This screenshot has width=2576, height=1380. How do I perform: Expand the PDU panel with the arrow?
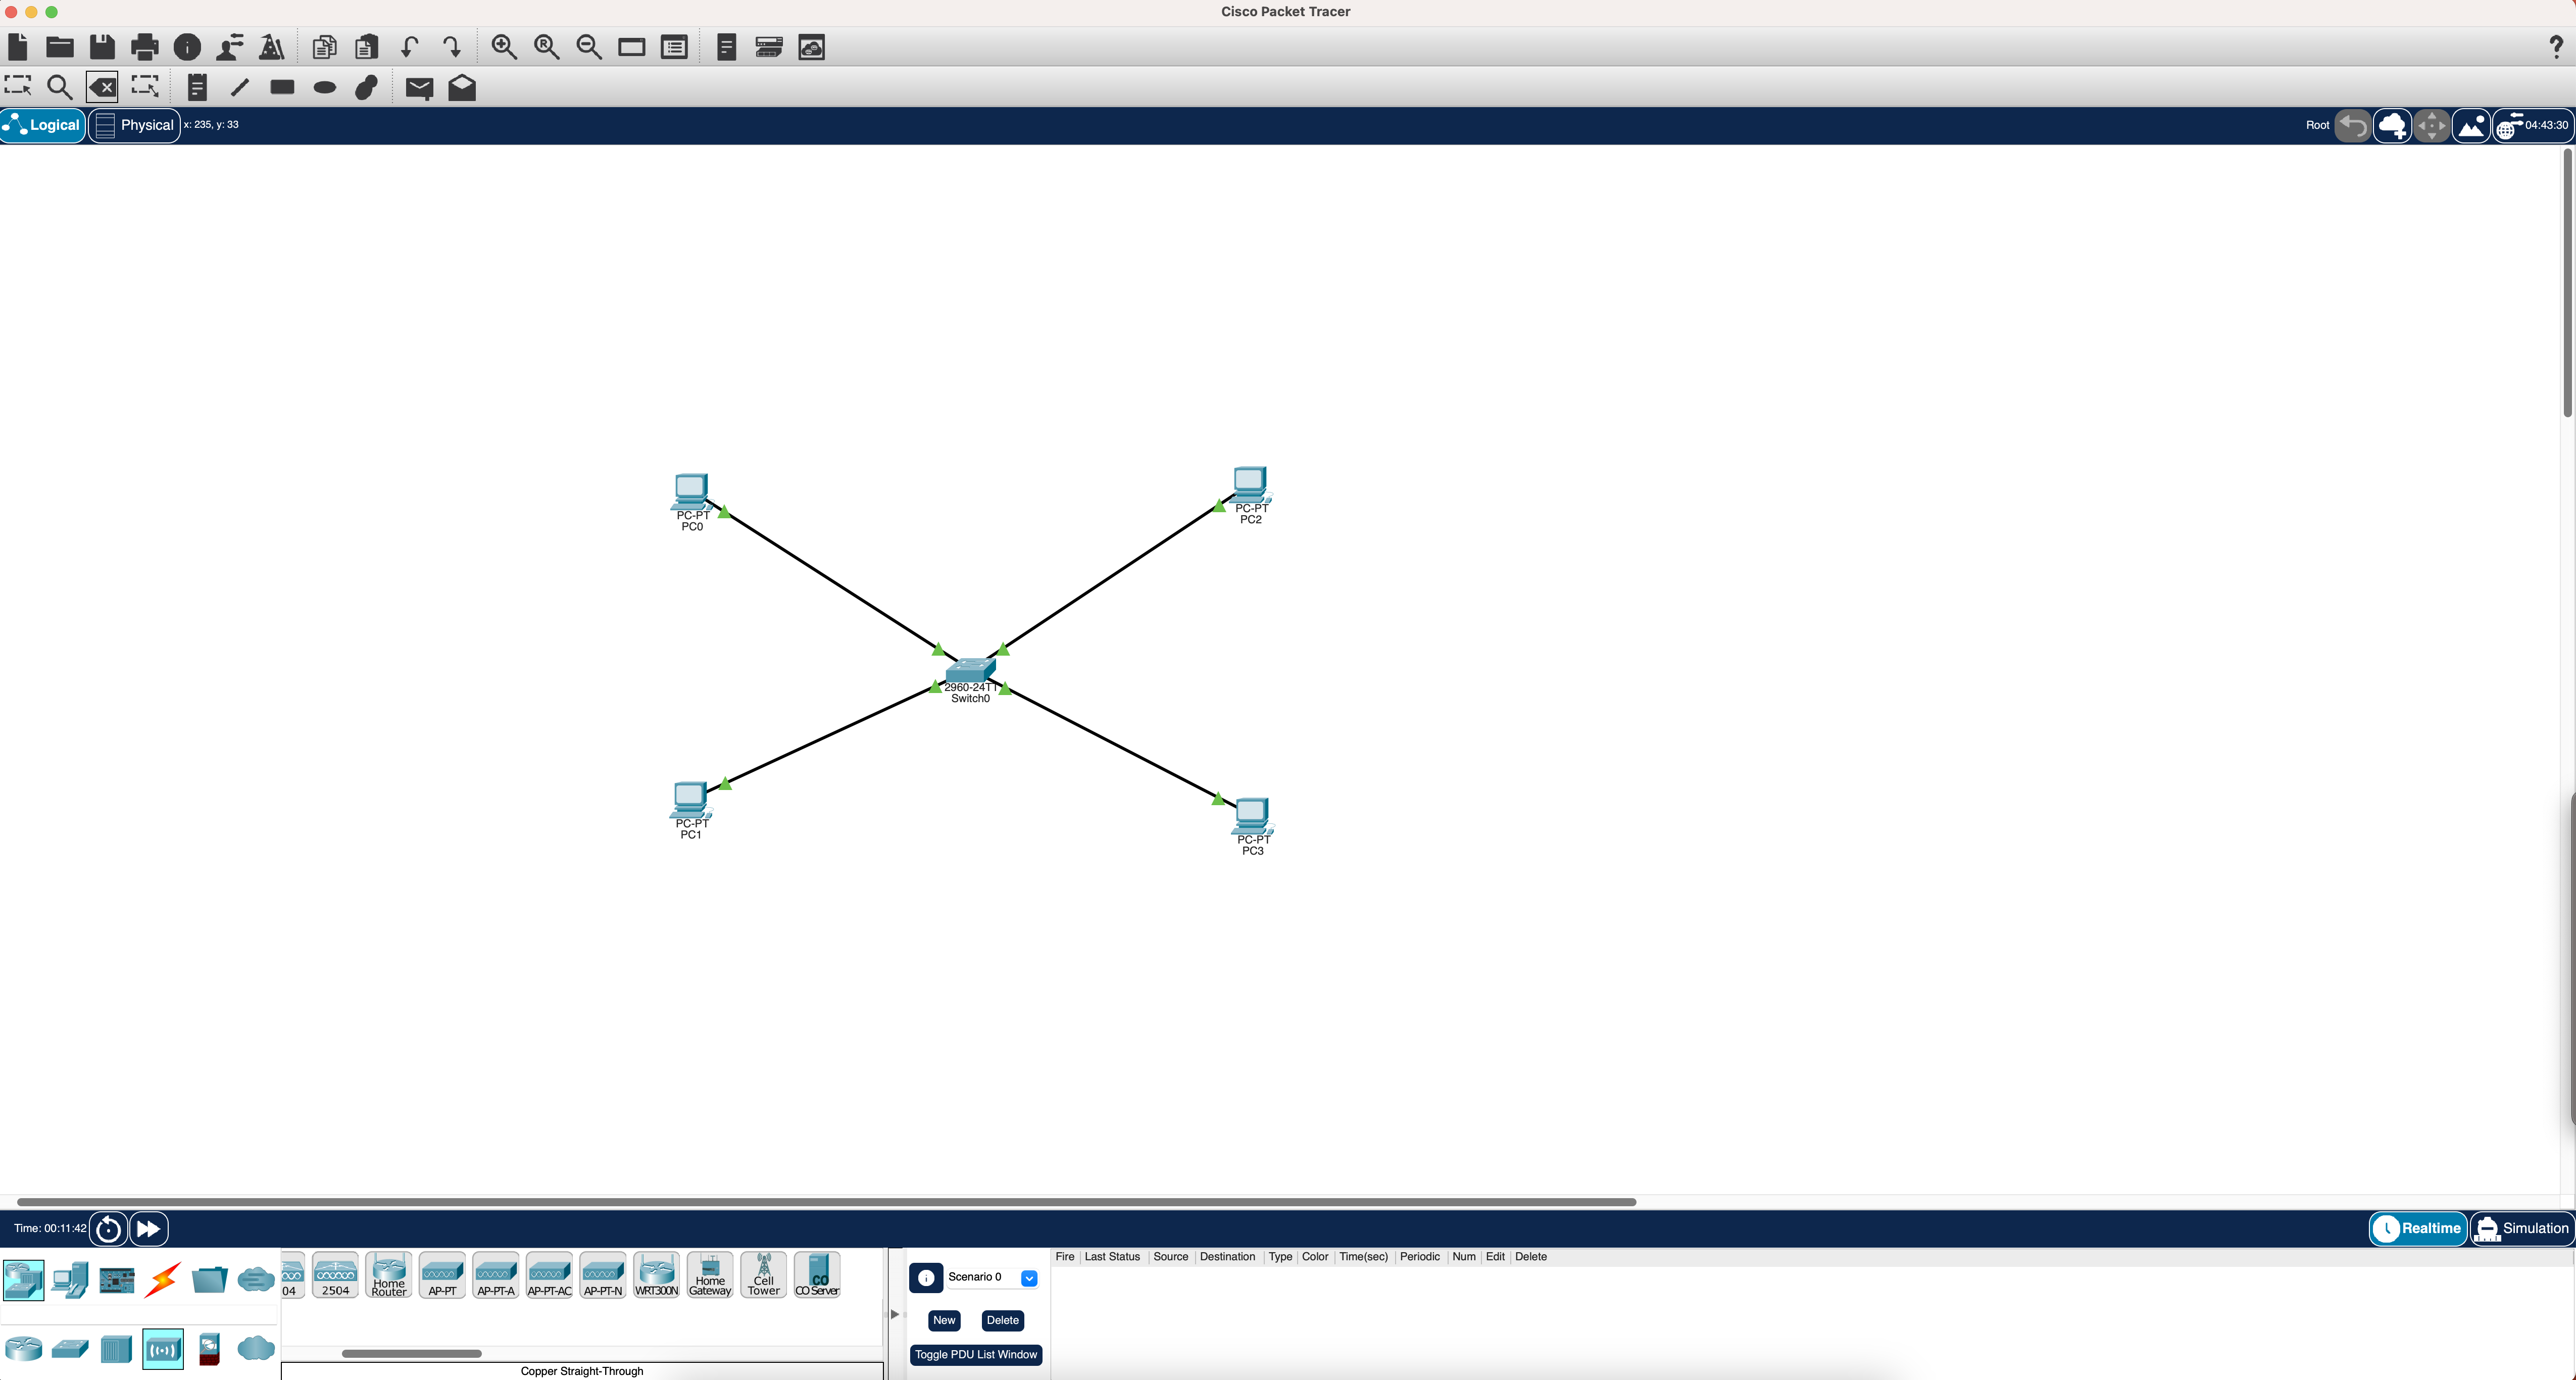pyautogui.click(x=894, y=1314)
